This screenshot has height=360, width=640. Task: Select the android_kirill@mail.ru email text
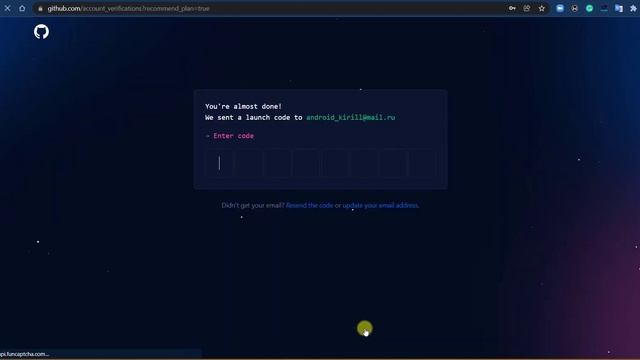tap(351, 118)
